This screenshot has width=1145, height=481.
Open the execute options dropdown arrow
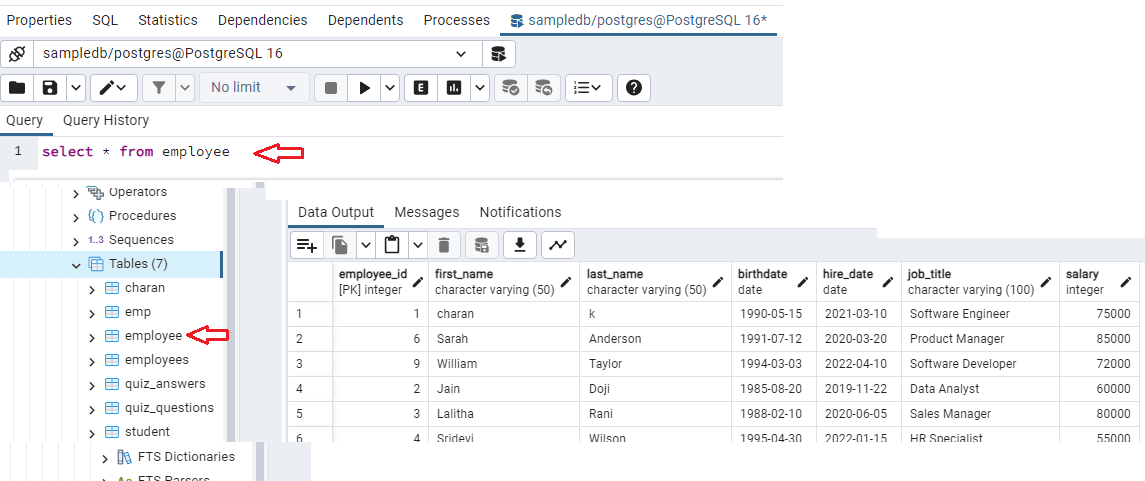tap(389, 88)
